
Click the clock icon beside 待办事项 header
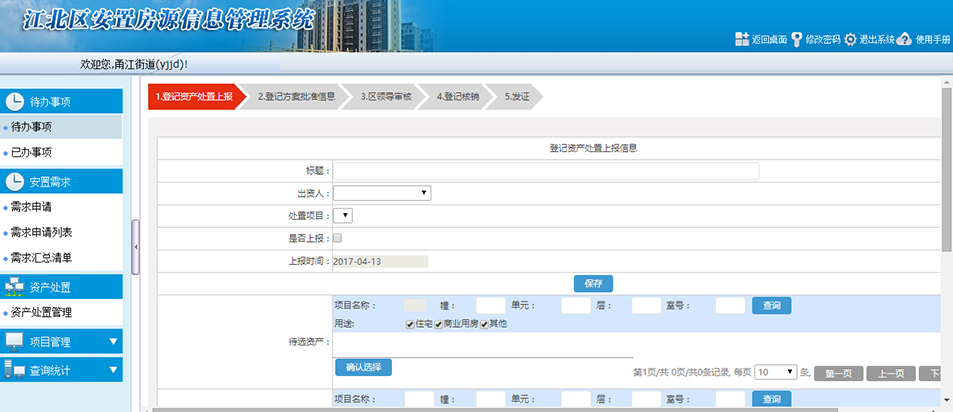(x=15, y=101)
